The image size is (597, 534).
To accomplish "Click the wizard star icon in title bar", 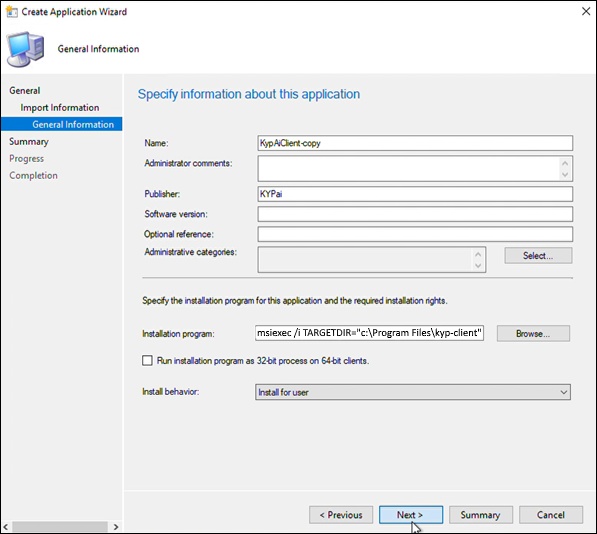I will click(12, 12).
